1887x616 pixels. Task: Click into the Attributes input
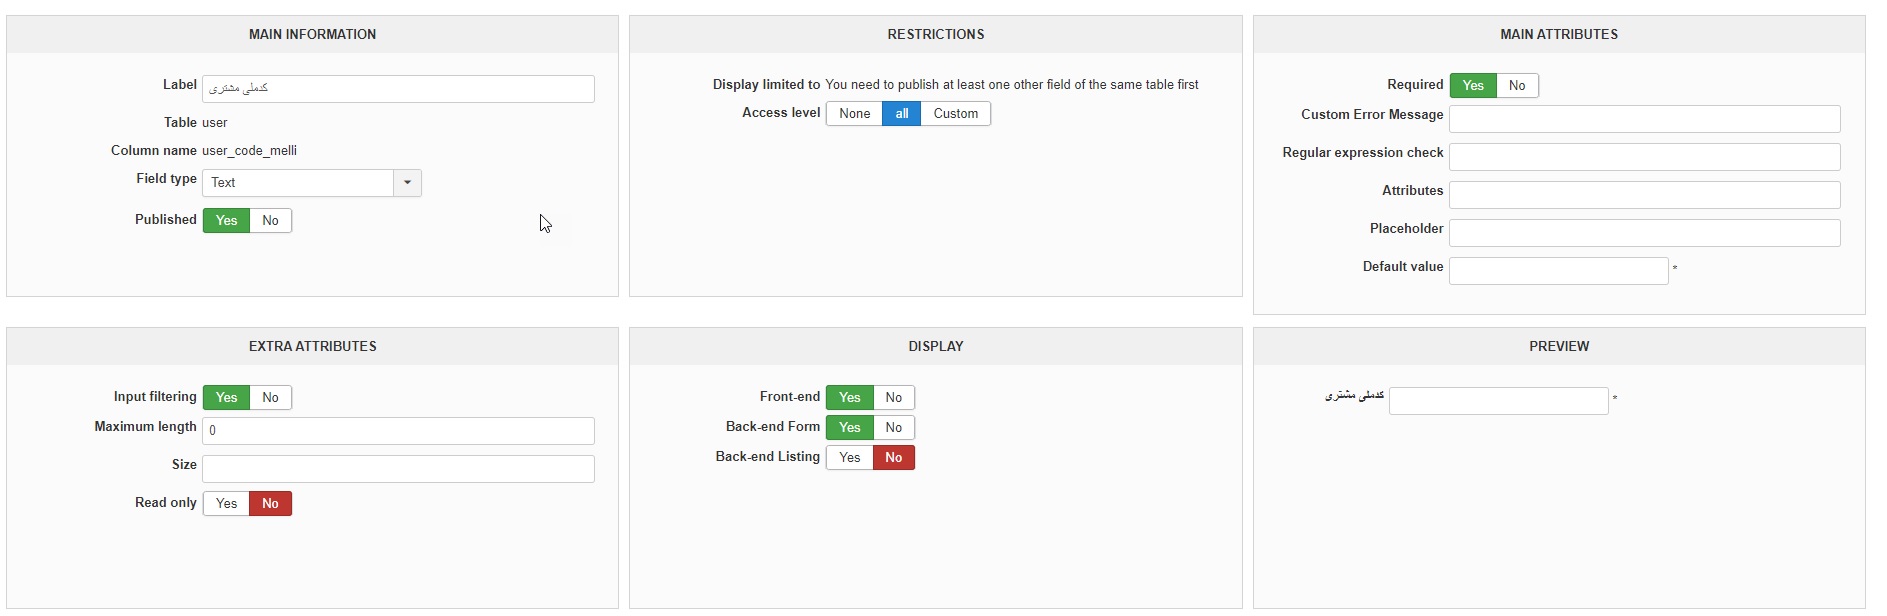pyautogui.click(x=1644, y=195)
